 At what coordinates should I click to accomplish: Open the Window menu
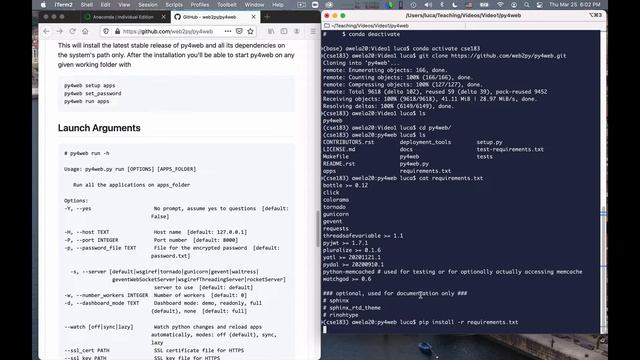click(x=254, y=5)
